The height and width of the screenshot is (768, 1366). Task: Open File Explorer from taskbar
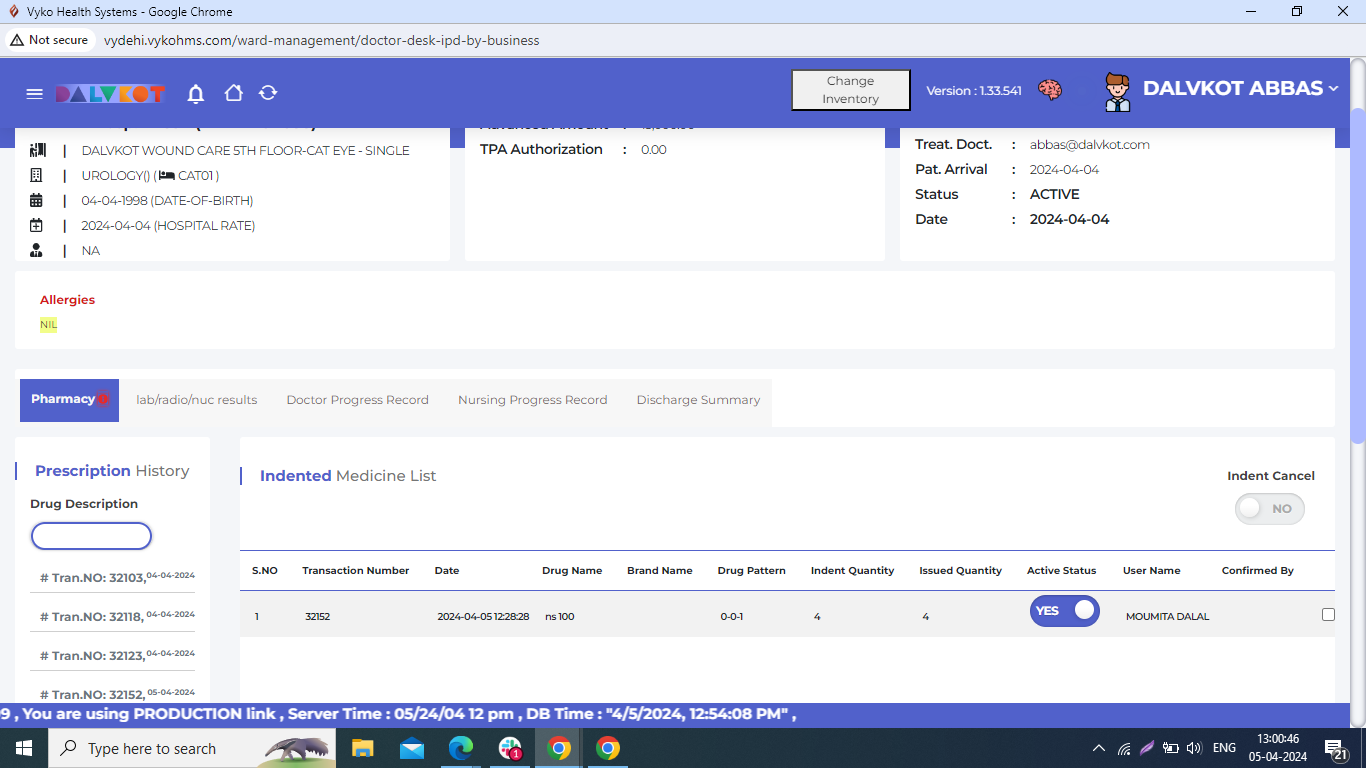(362, 748)
